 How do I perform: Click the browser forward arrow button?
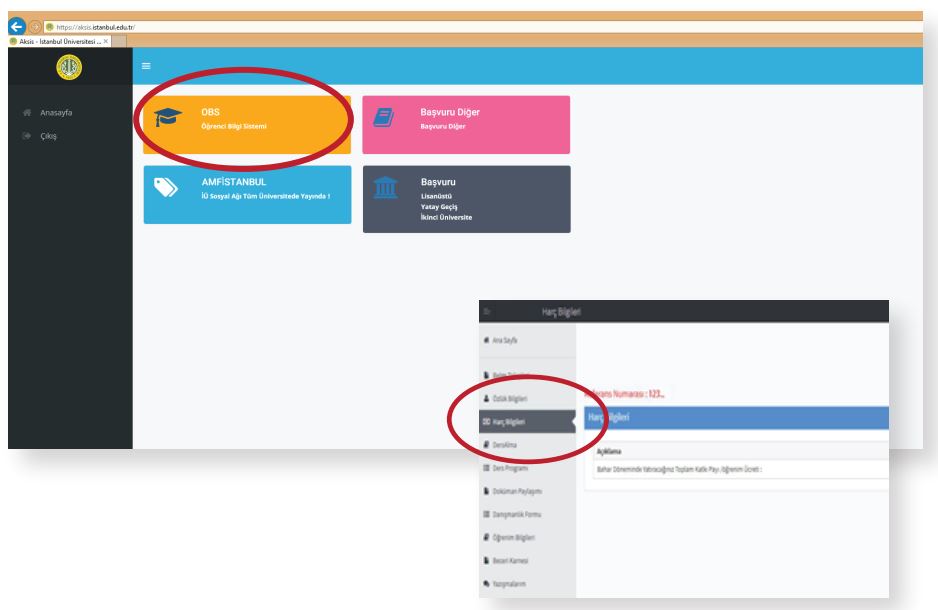(x=35, y=27)
